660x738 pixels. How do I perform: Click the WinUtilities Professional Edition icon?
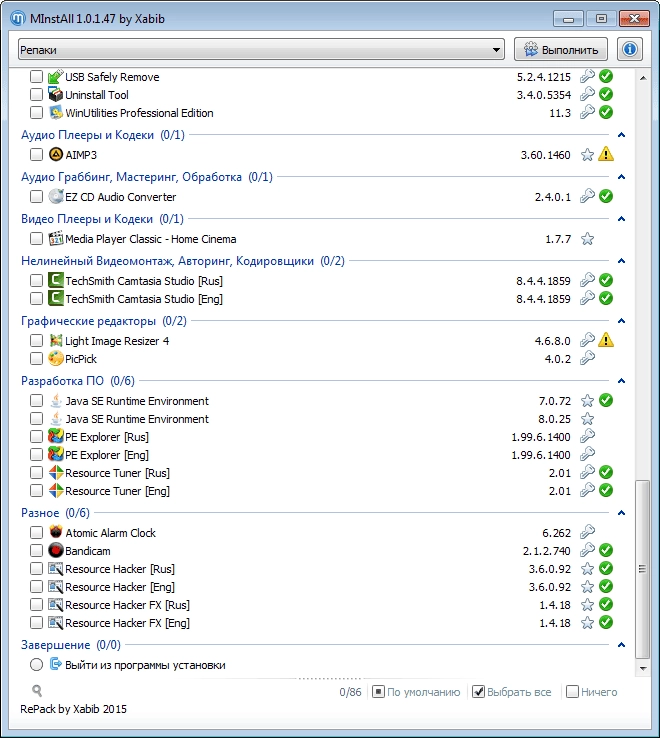[56, 112]
